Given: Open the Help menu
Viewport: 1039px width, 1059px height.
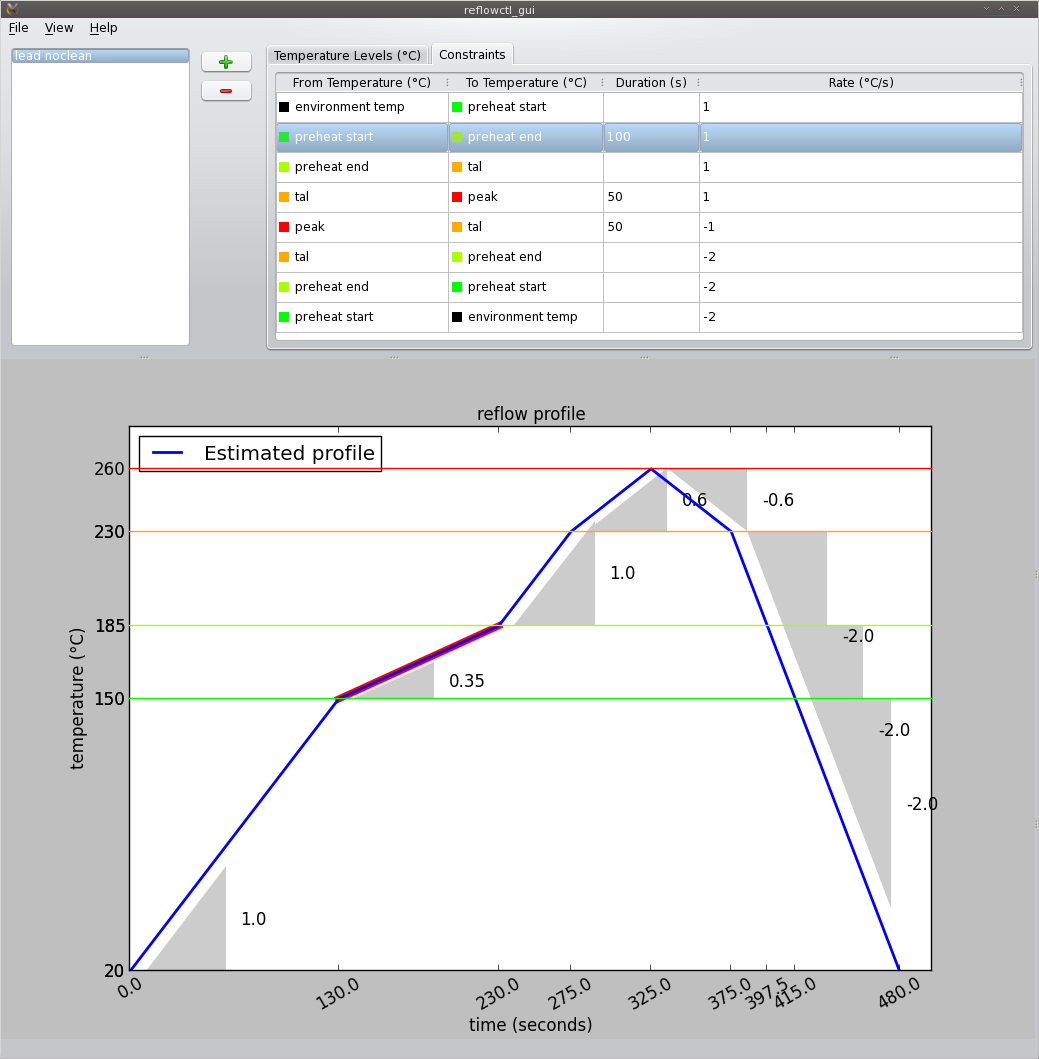Looking at the screenshot, I should pos(103,28).
